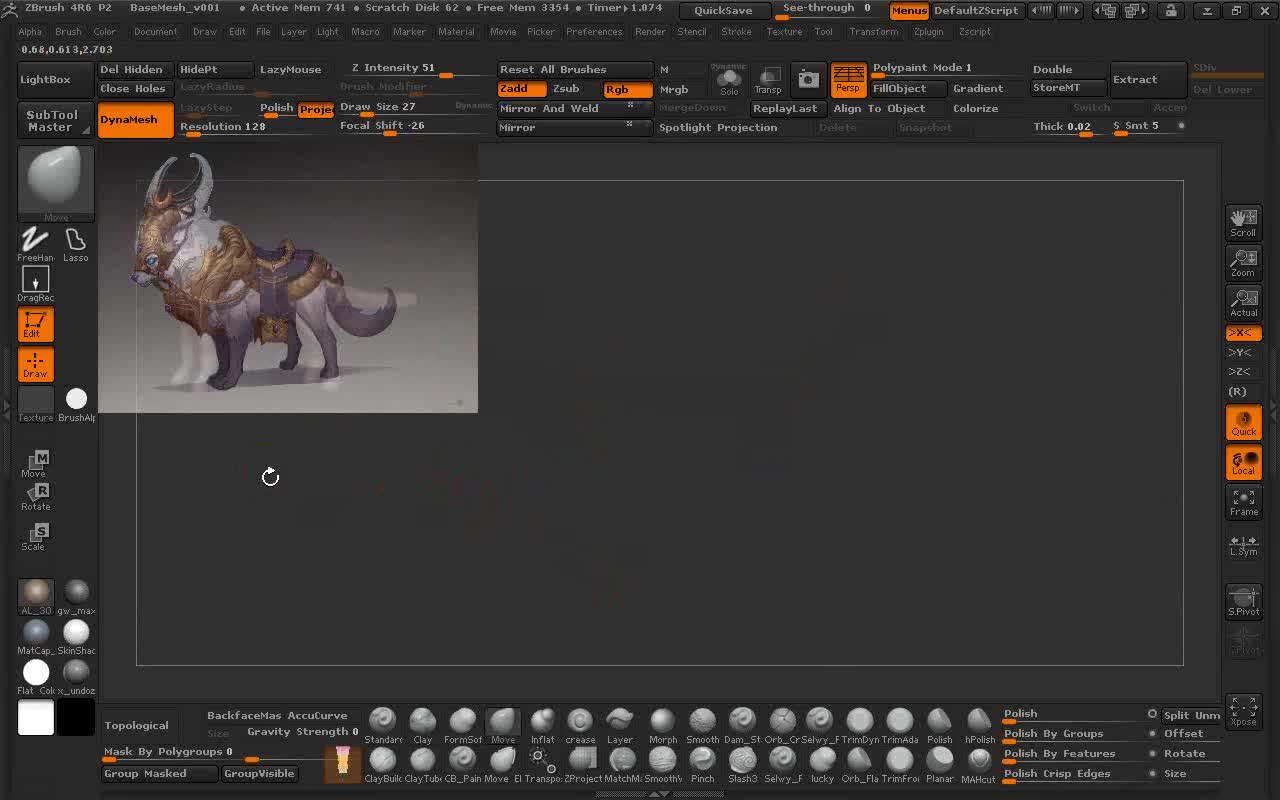The image size is (1280, 800).
Task: Toggle Draw mode
Action: click(35, 365)
